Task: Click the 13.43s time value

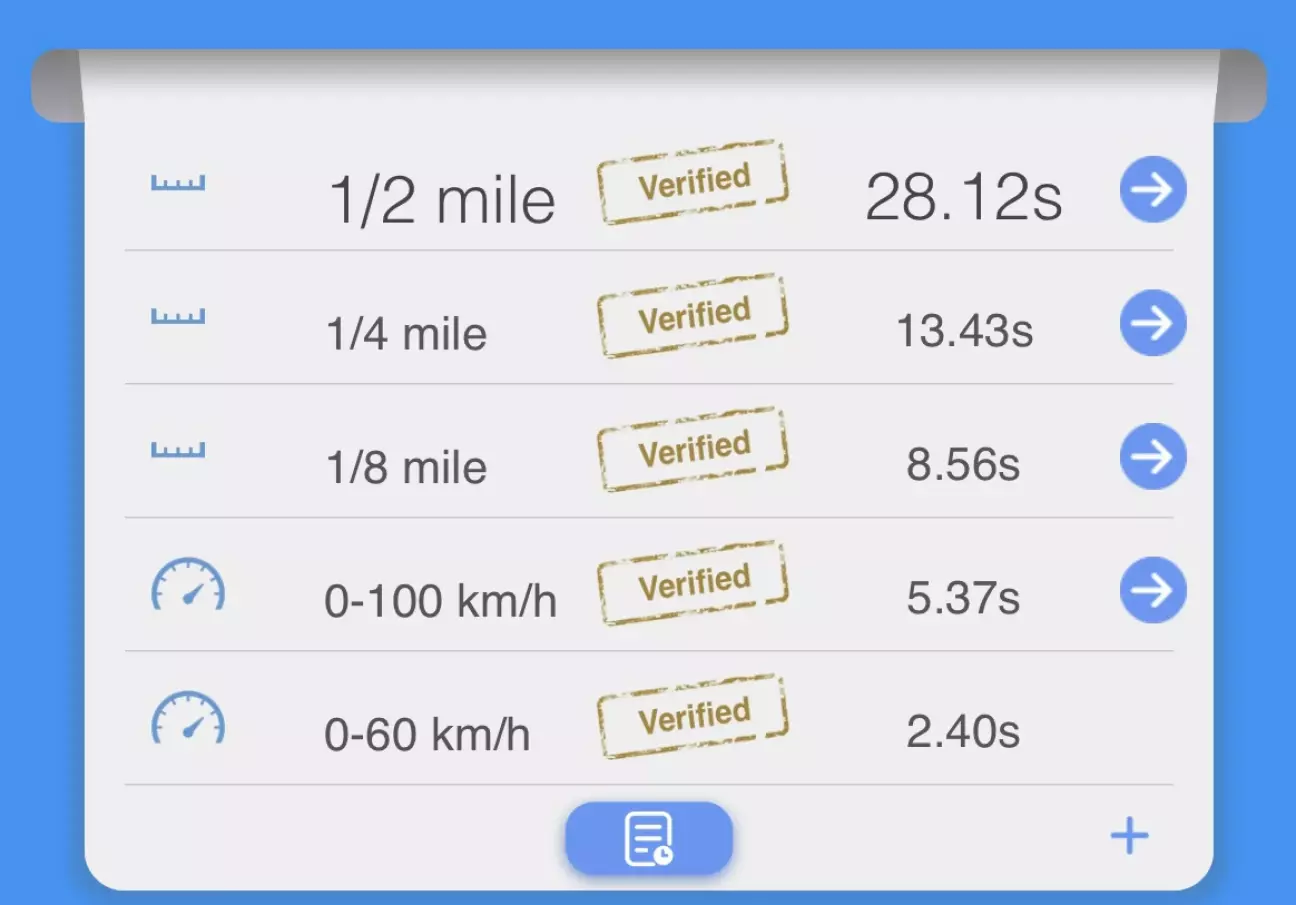Action: pos(964,331)
